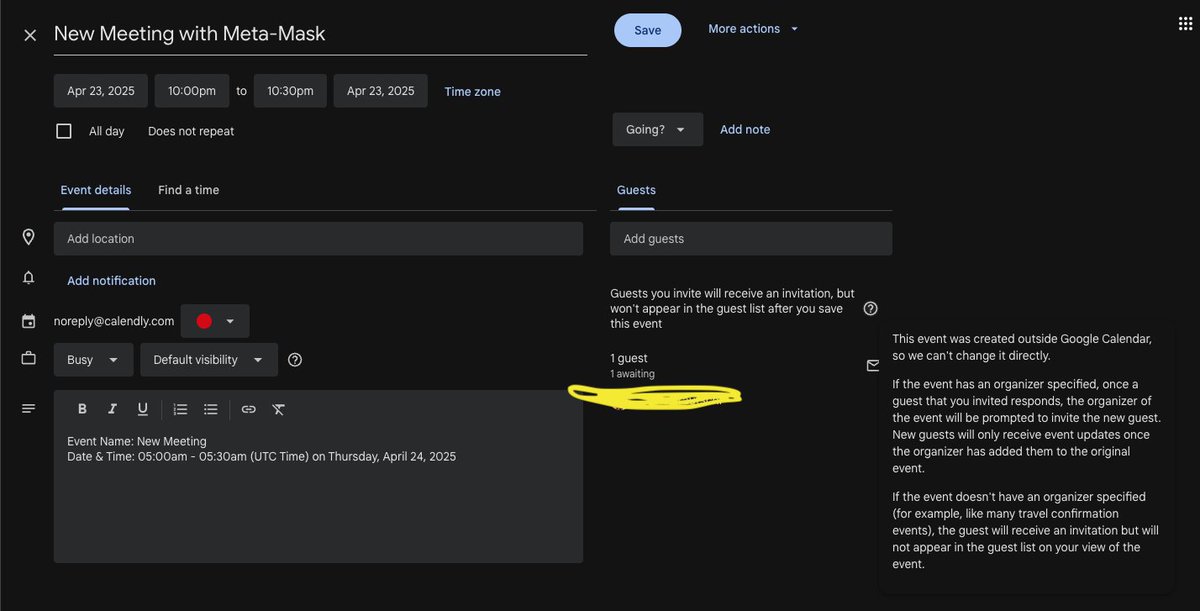
Task: Open guest invitation help question mark icon
Action: pos(871,309)
